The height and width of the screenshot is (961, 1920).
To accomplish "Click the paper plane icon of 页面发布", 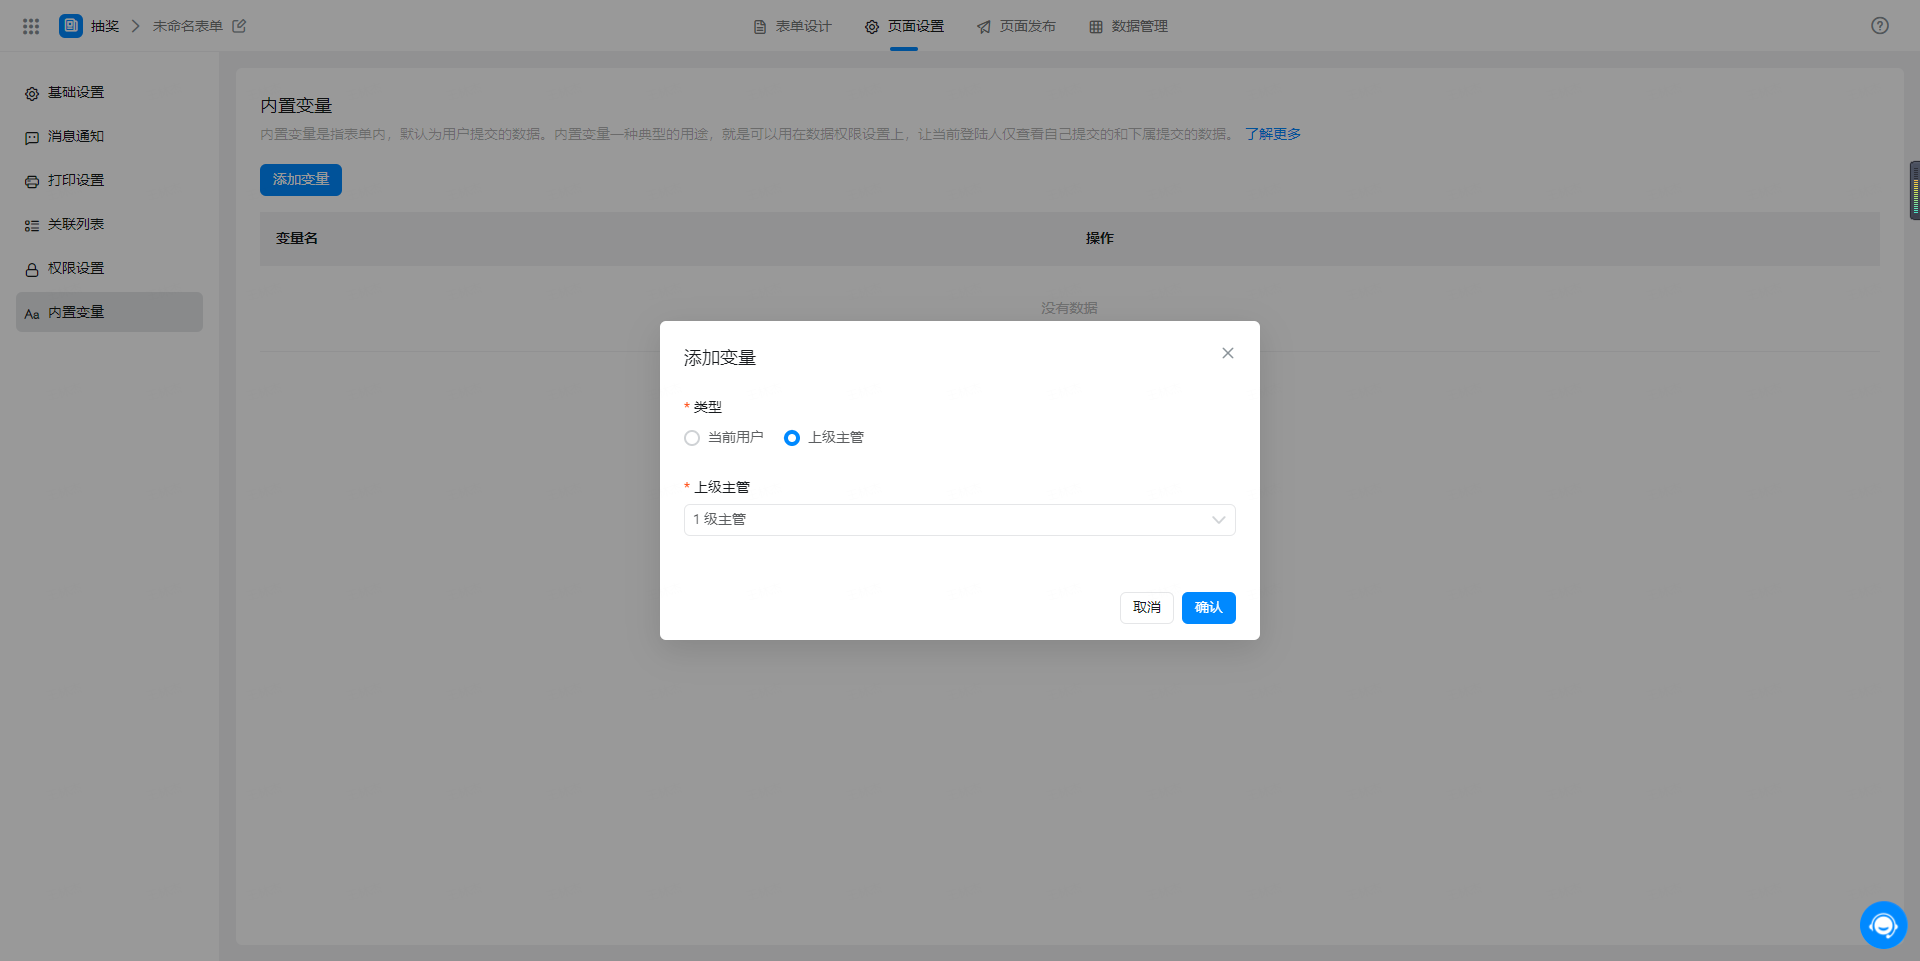I will 984,27.
